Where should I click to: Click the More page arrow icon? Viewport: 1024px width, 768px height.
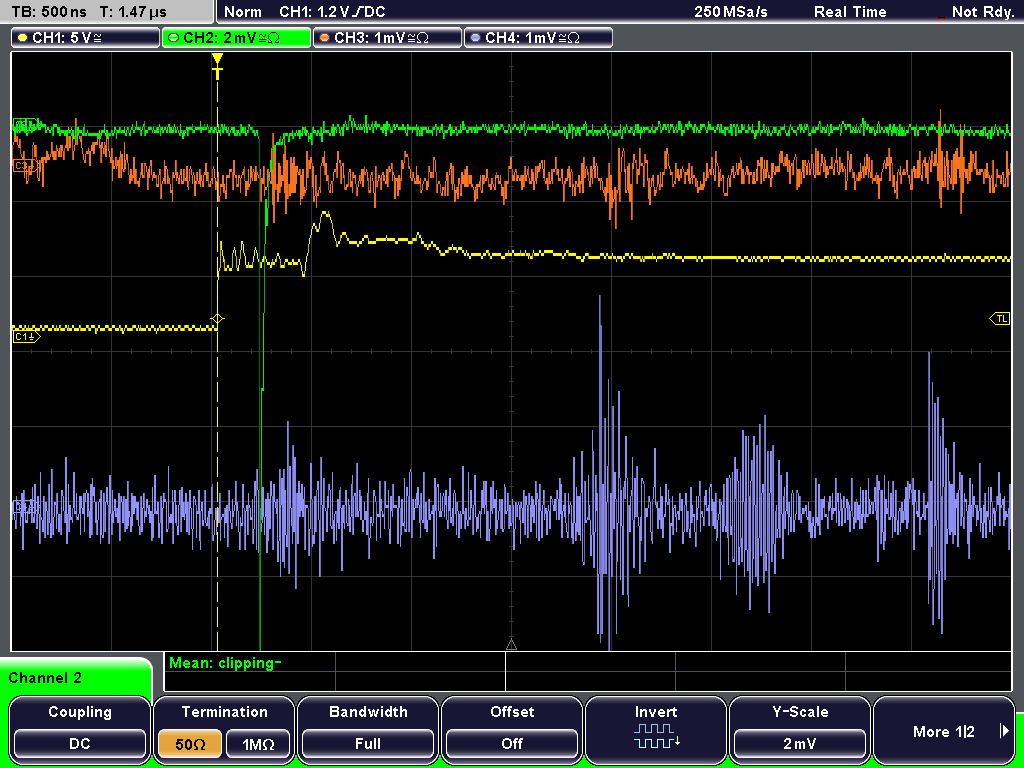(x=1004, y=731)
